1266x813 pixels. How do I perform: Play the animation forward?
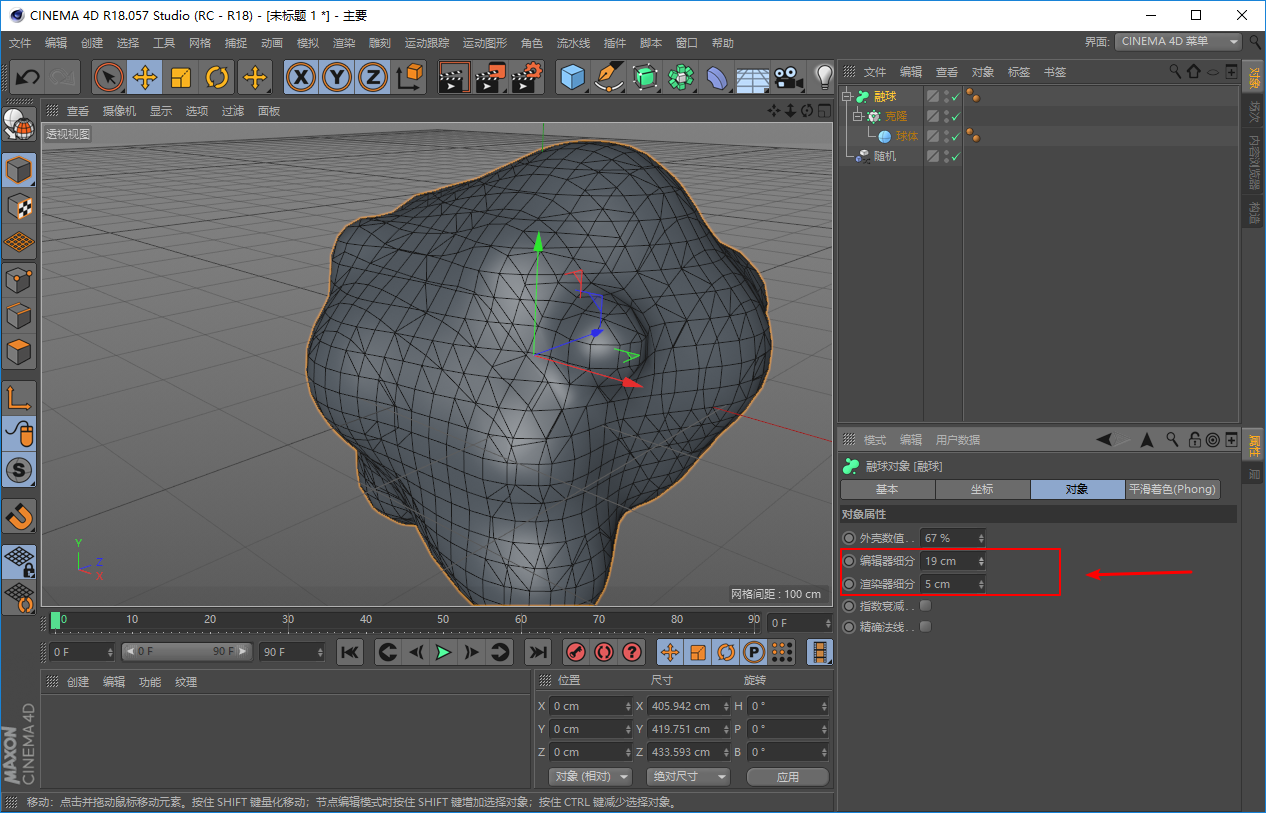443,652
